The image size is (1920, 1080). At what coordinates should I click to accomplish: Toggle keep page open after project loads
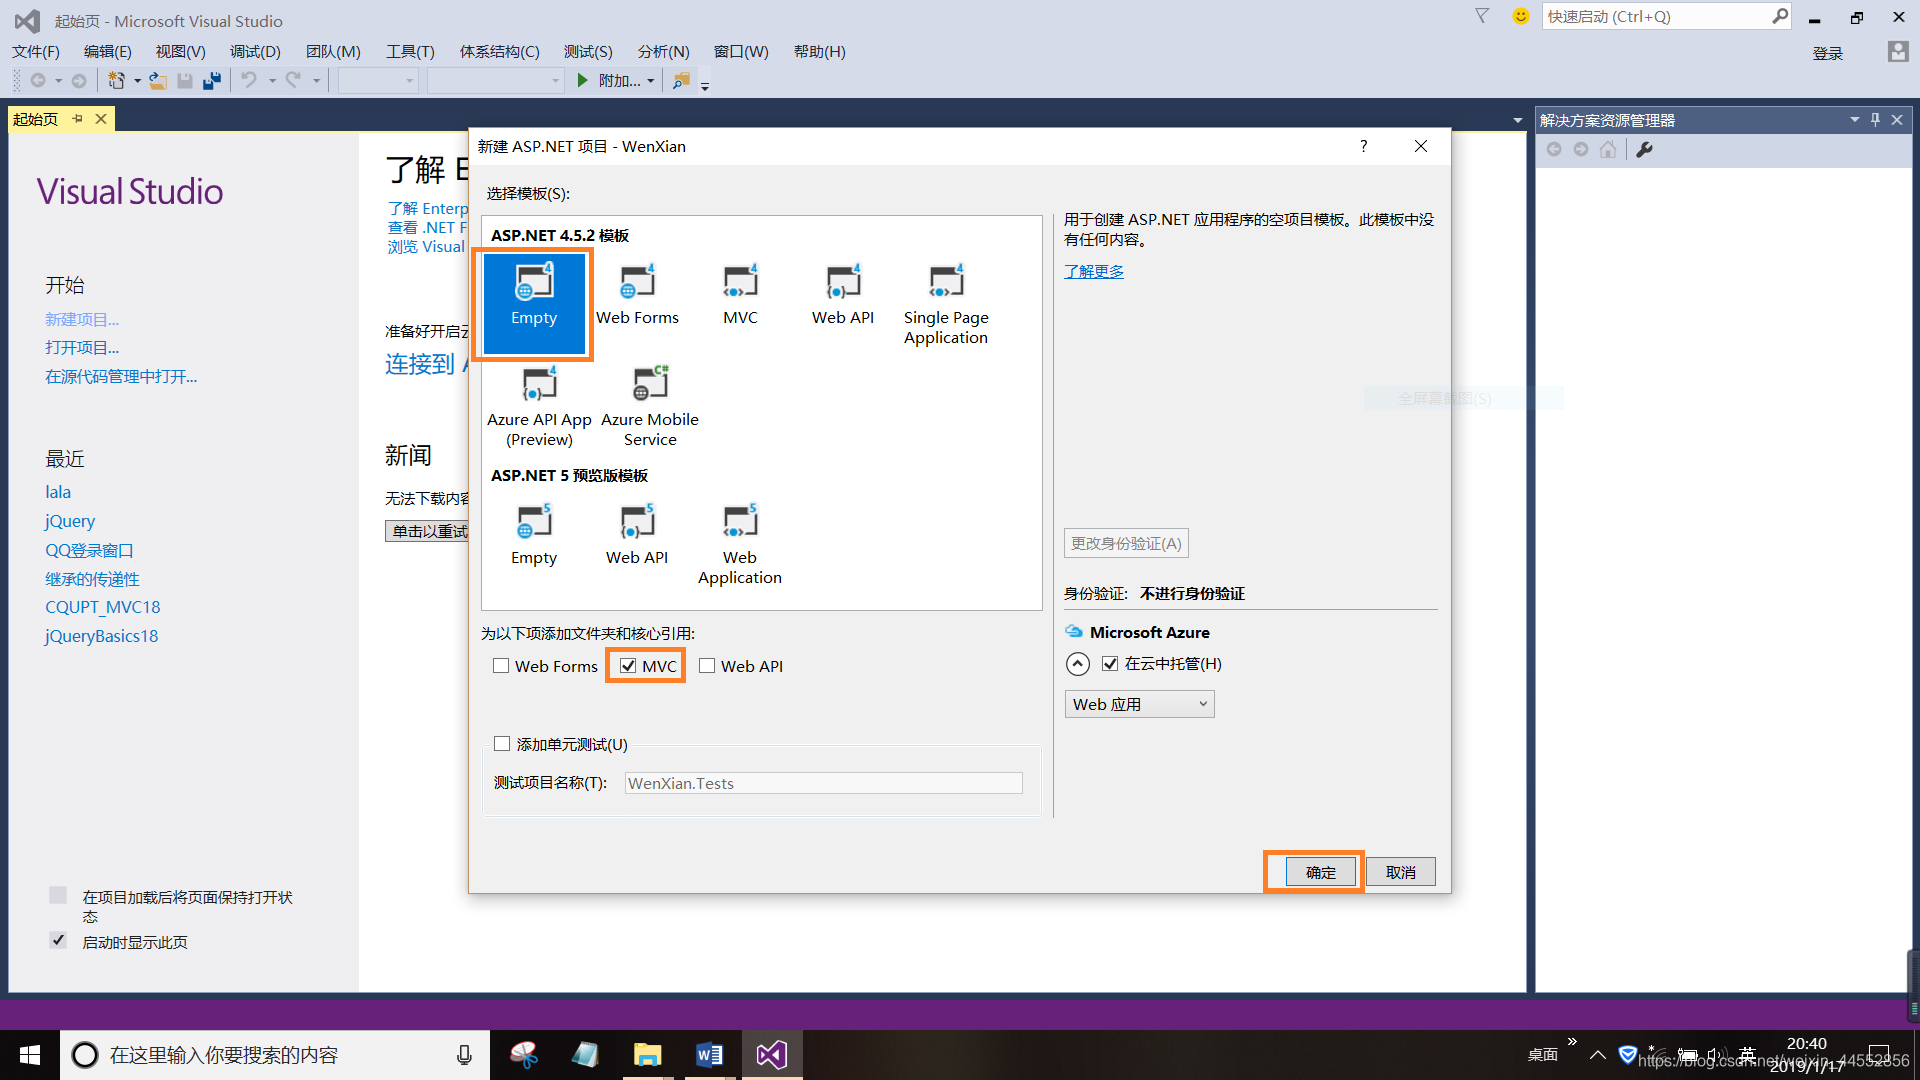point(58,895)
